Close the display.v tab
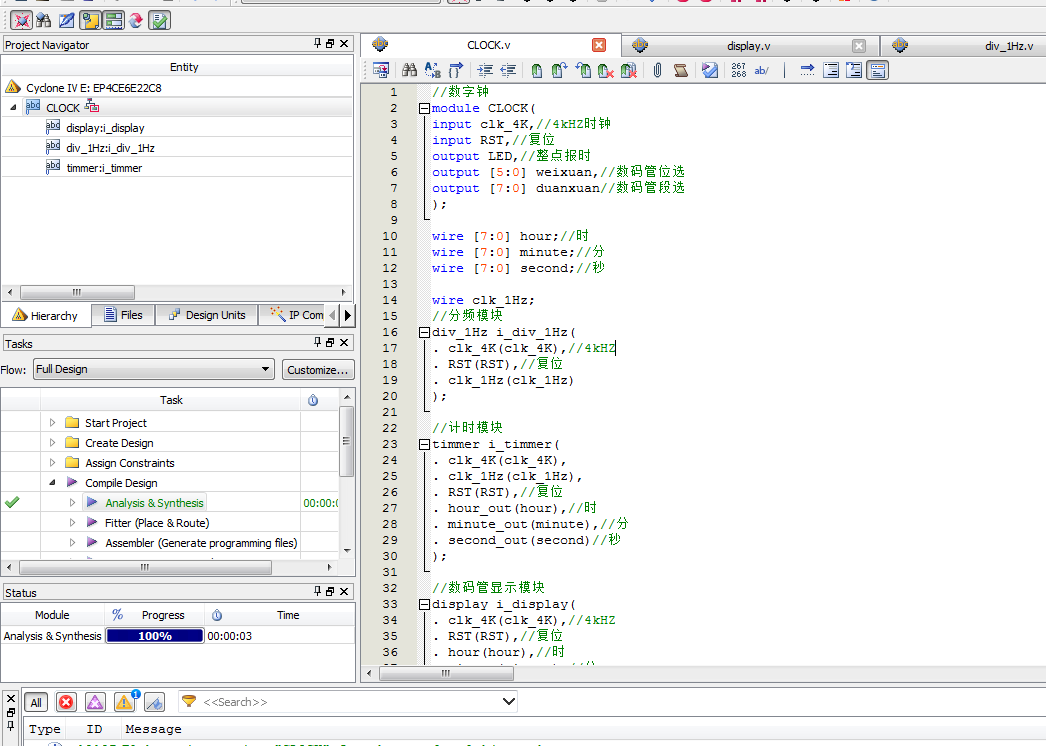The width and height of the screenshot is (1046, 746). (x=859, y=46)
